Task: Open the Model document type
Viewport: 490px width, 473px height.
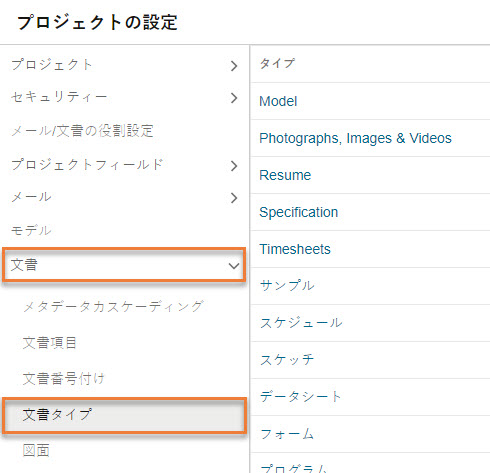Action: coord(278,101)
